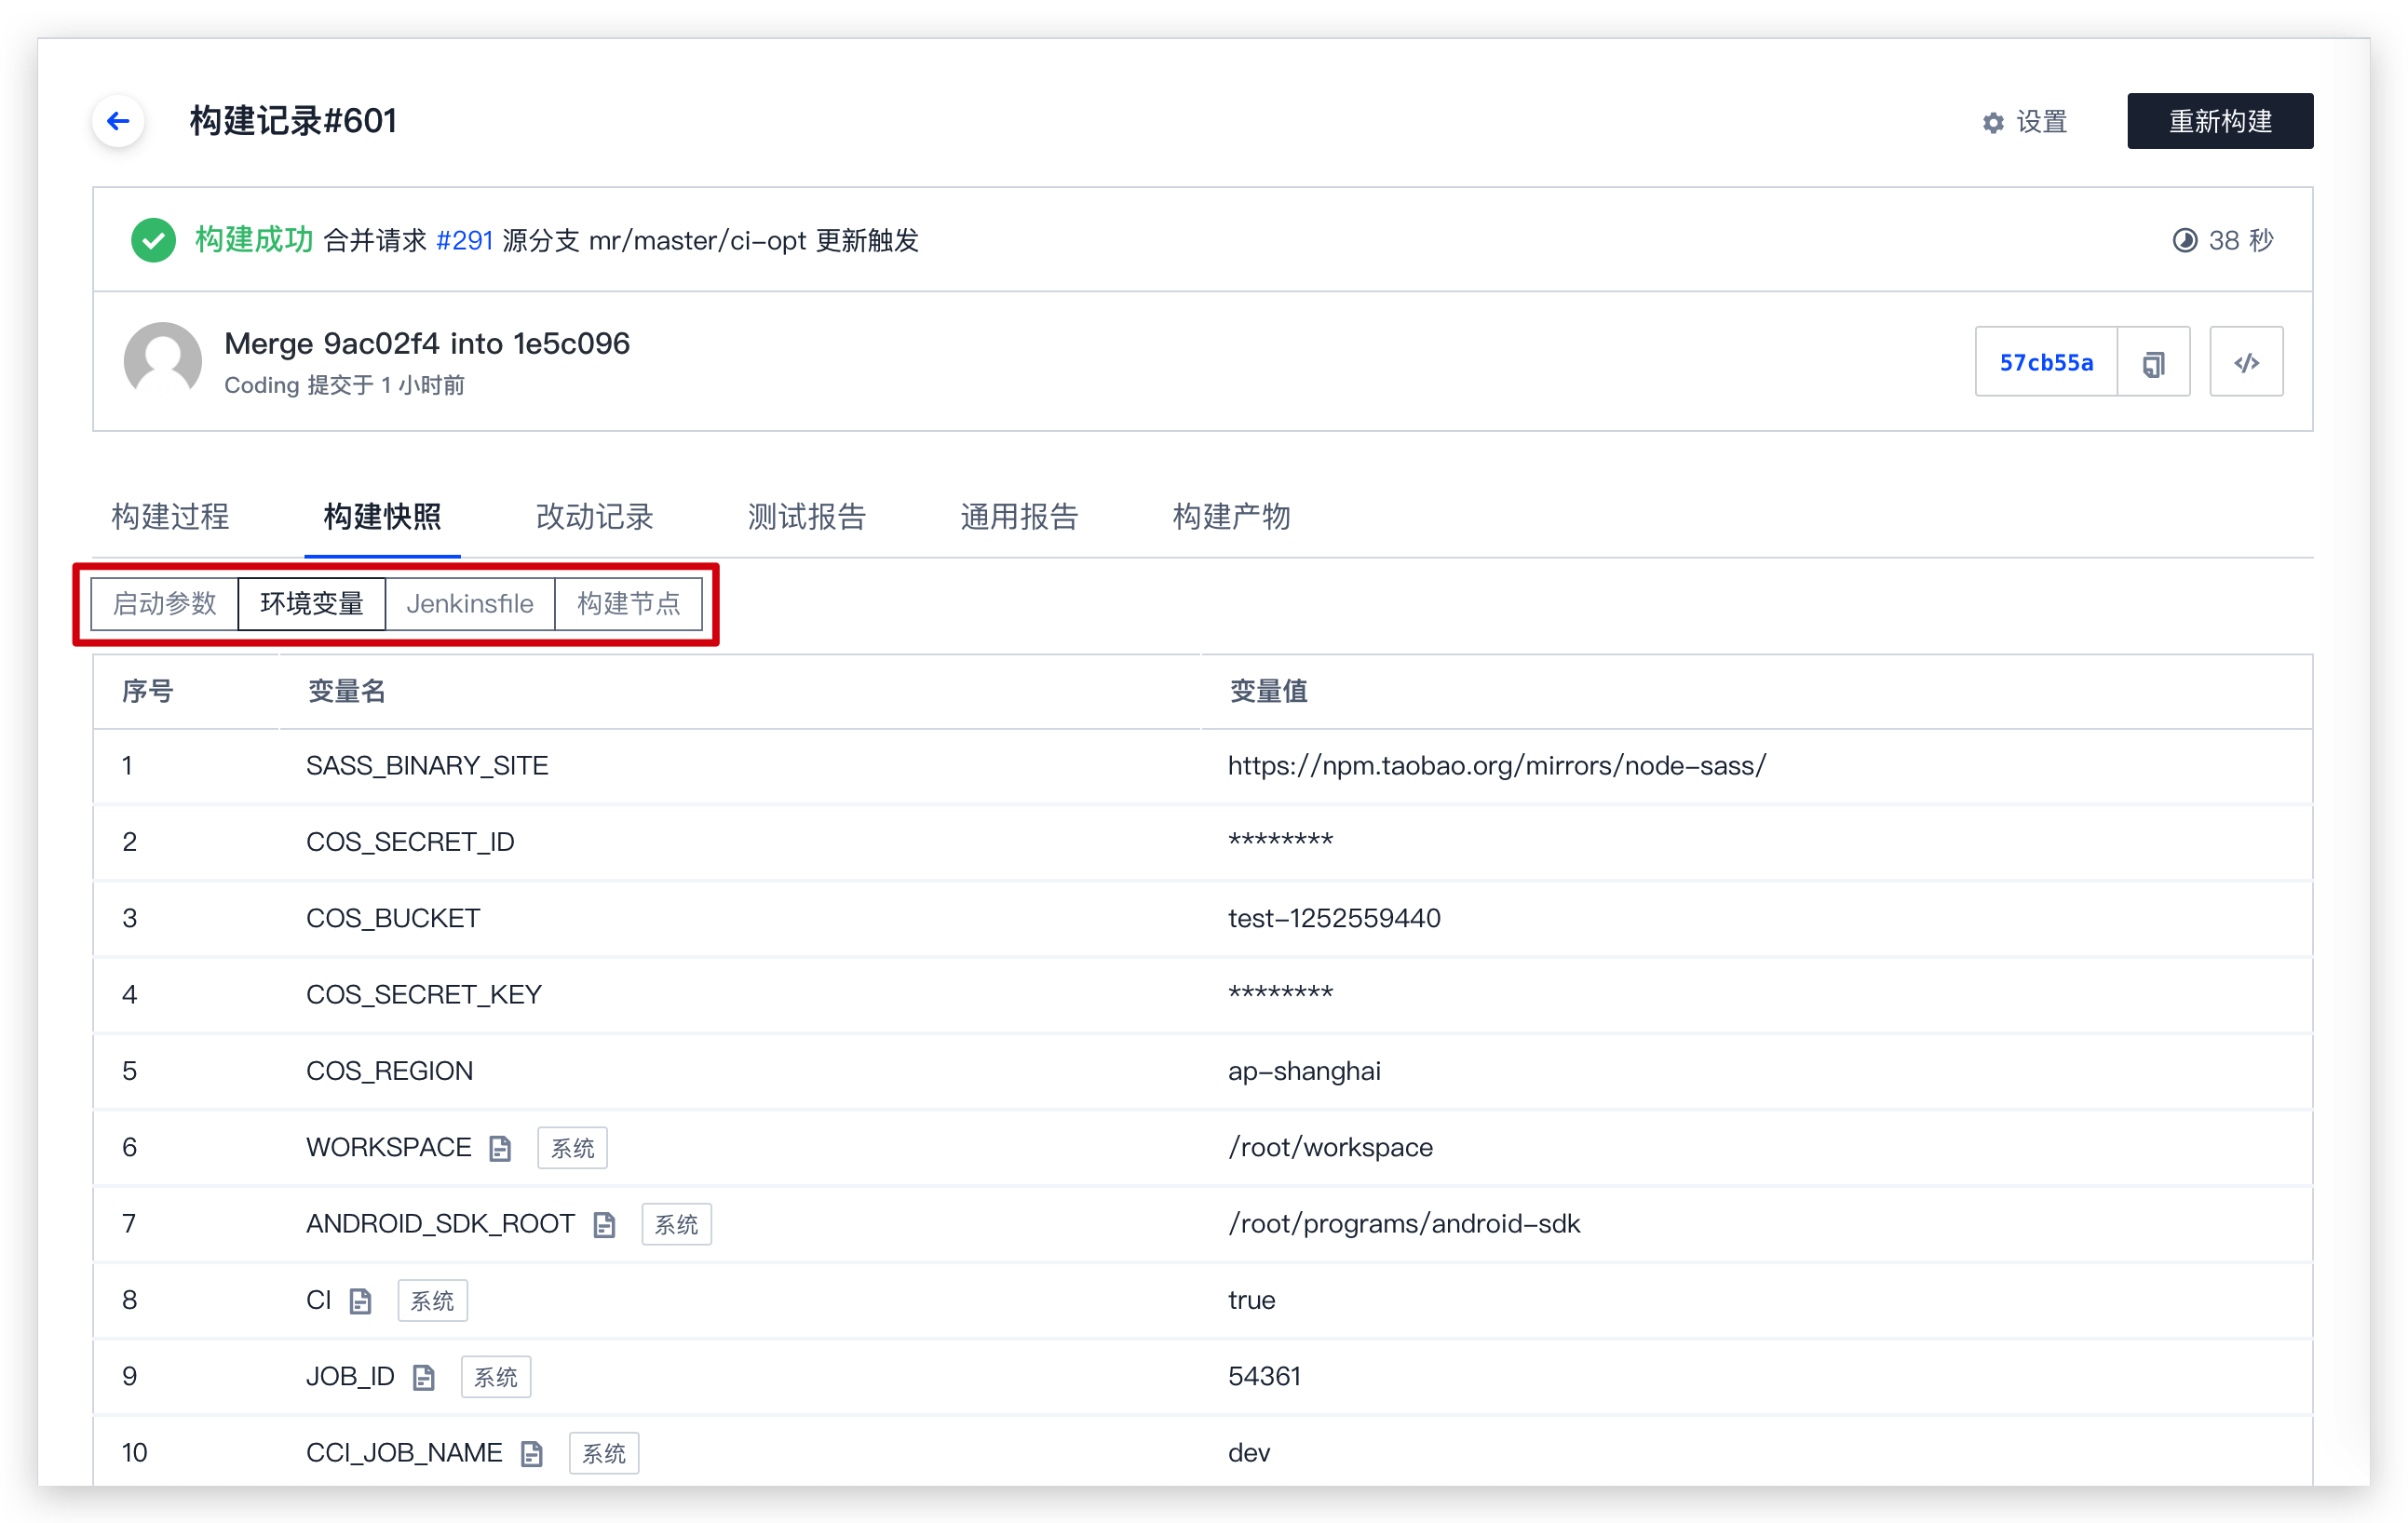Viewport: 2408px width, 1523px height.
Task: Open source code view icon button
Action: pyautogui.click(x=2246, y=362)
